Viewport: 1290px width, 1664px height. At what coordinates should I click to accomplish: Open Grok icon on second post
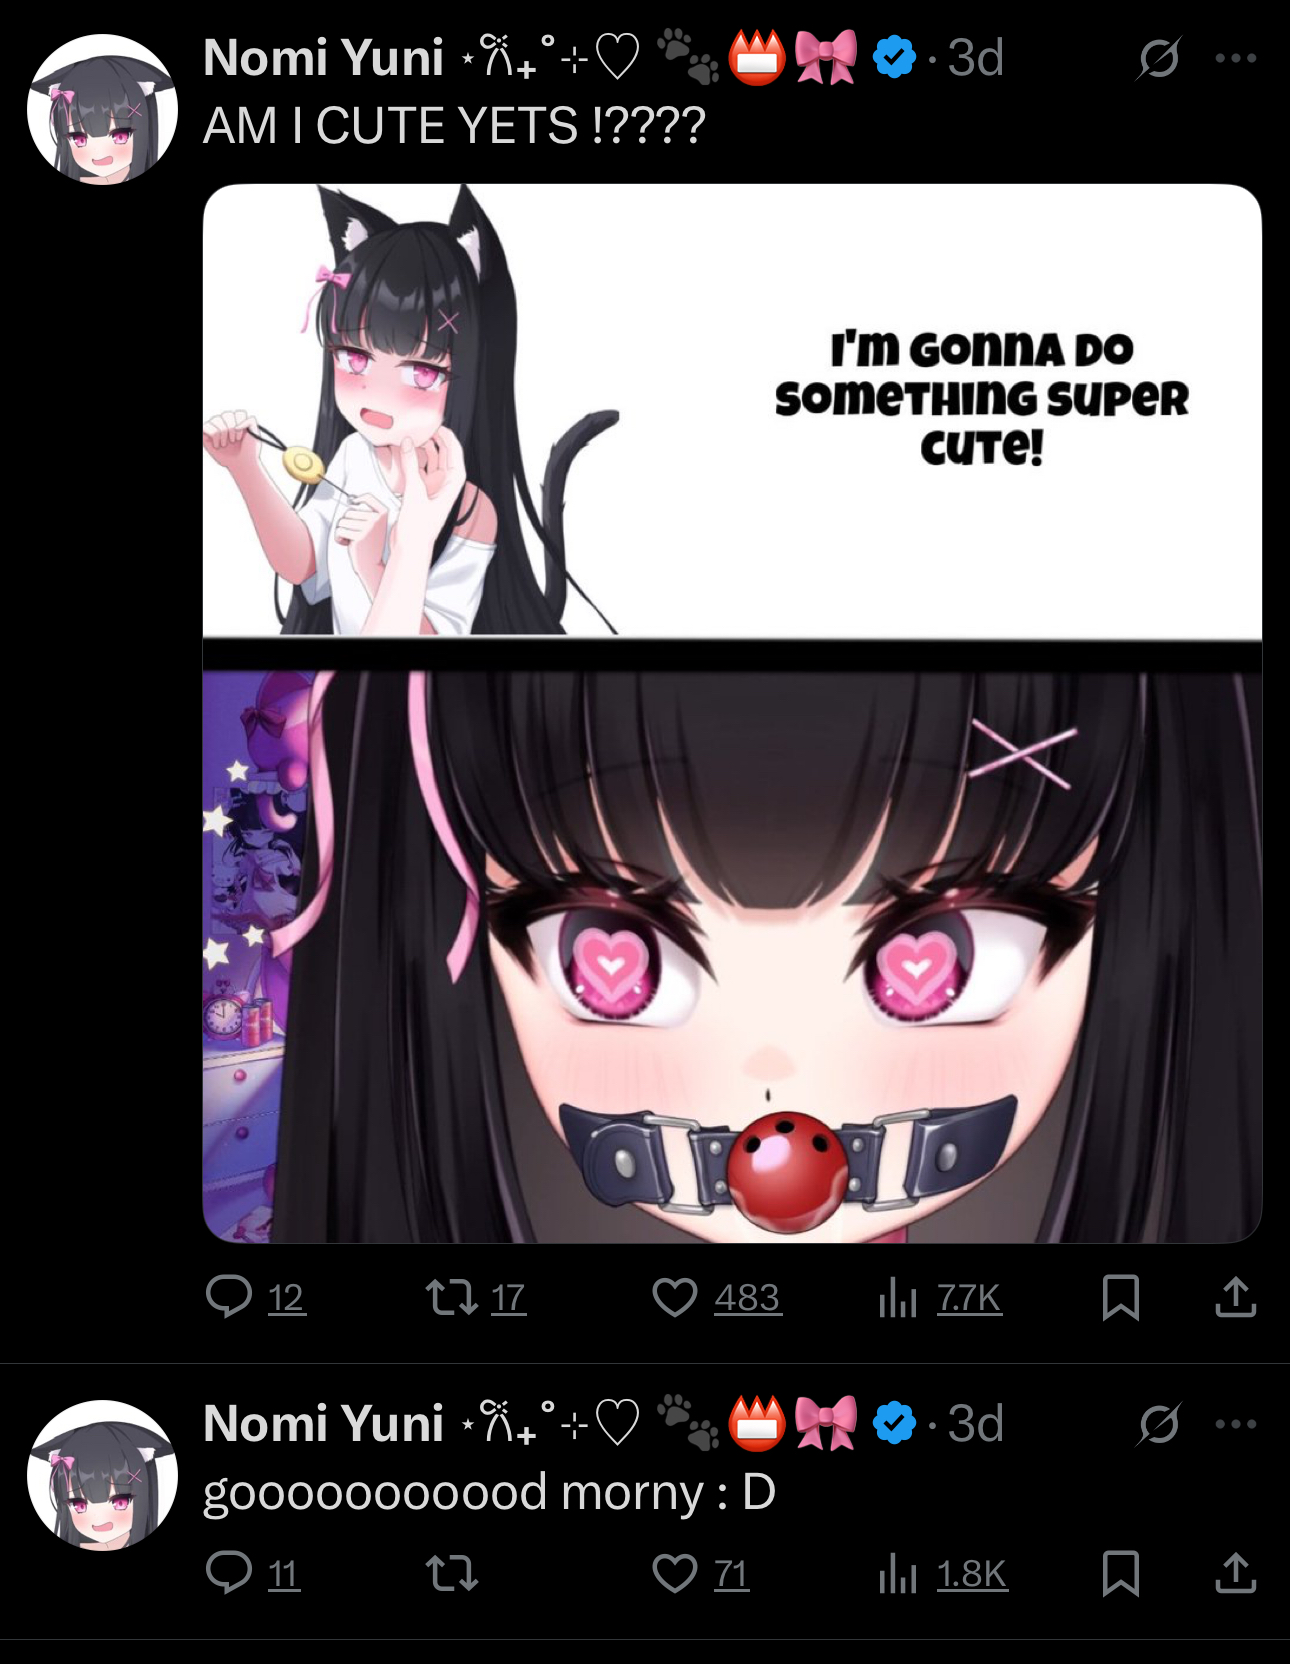pyautogui.click(x=1158, y=1424)
